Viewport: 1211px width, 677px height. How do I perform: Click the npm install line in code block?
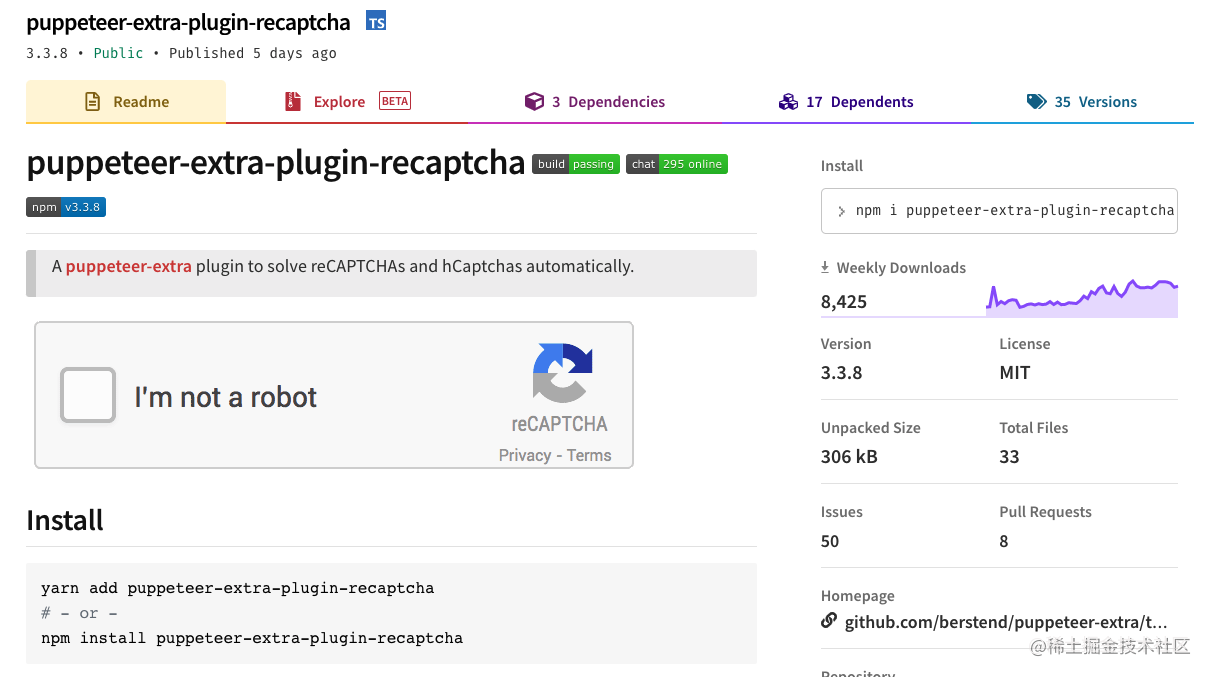252,638
